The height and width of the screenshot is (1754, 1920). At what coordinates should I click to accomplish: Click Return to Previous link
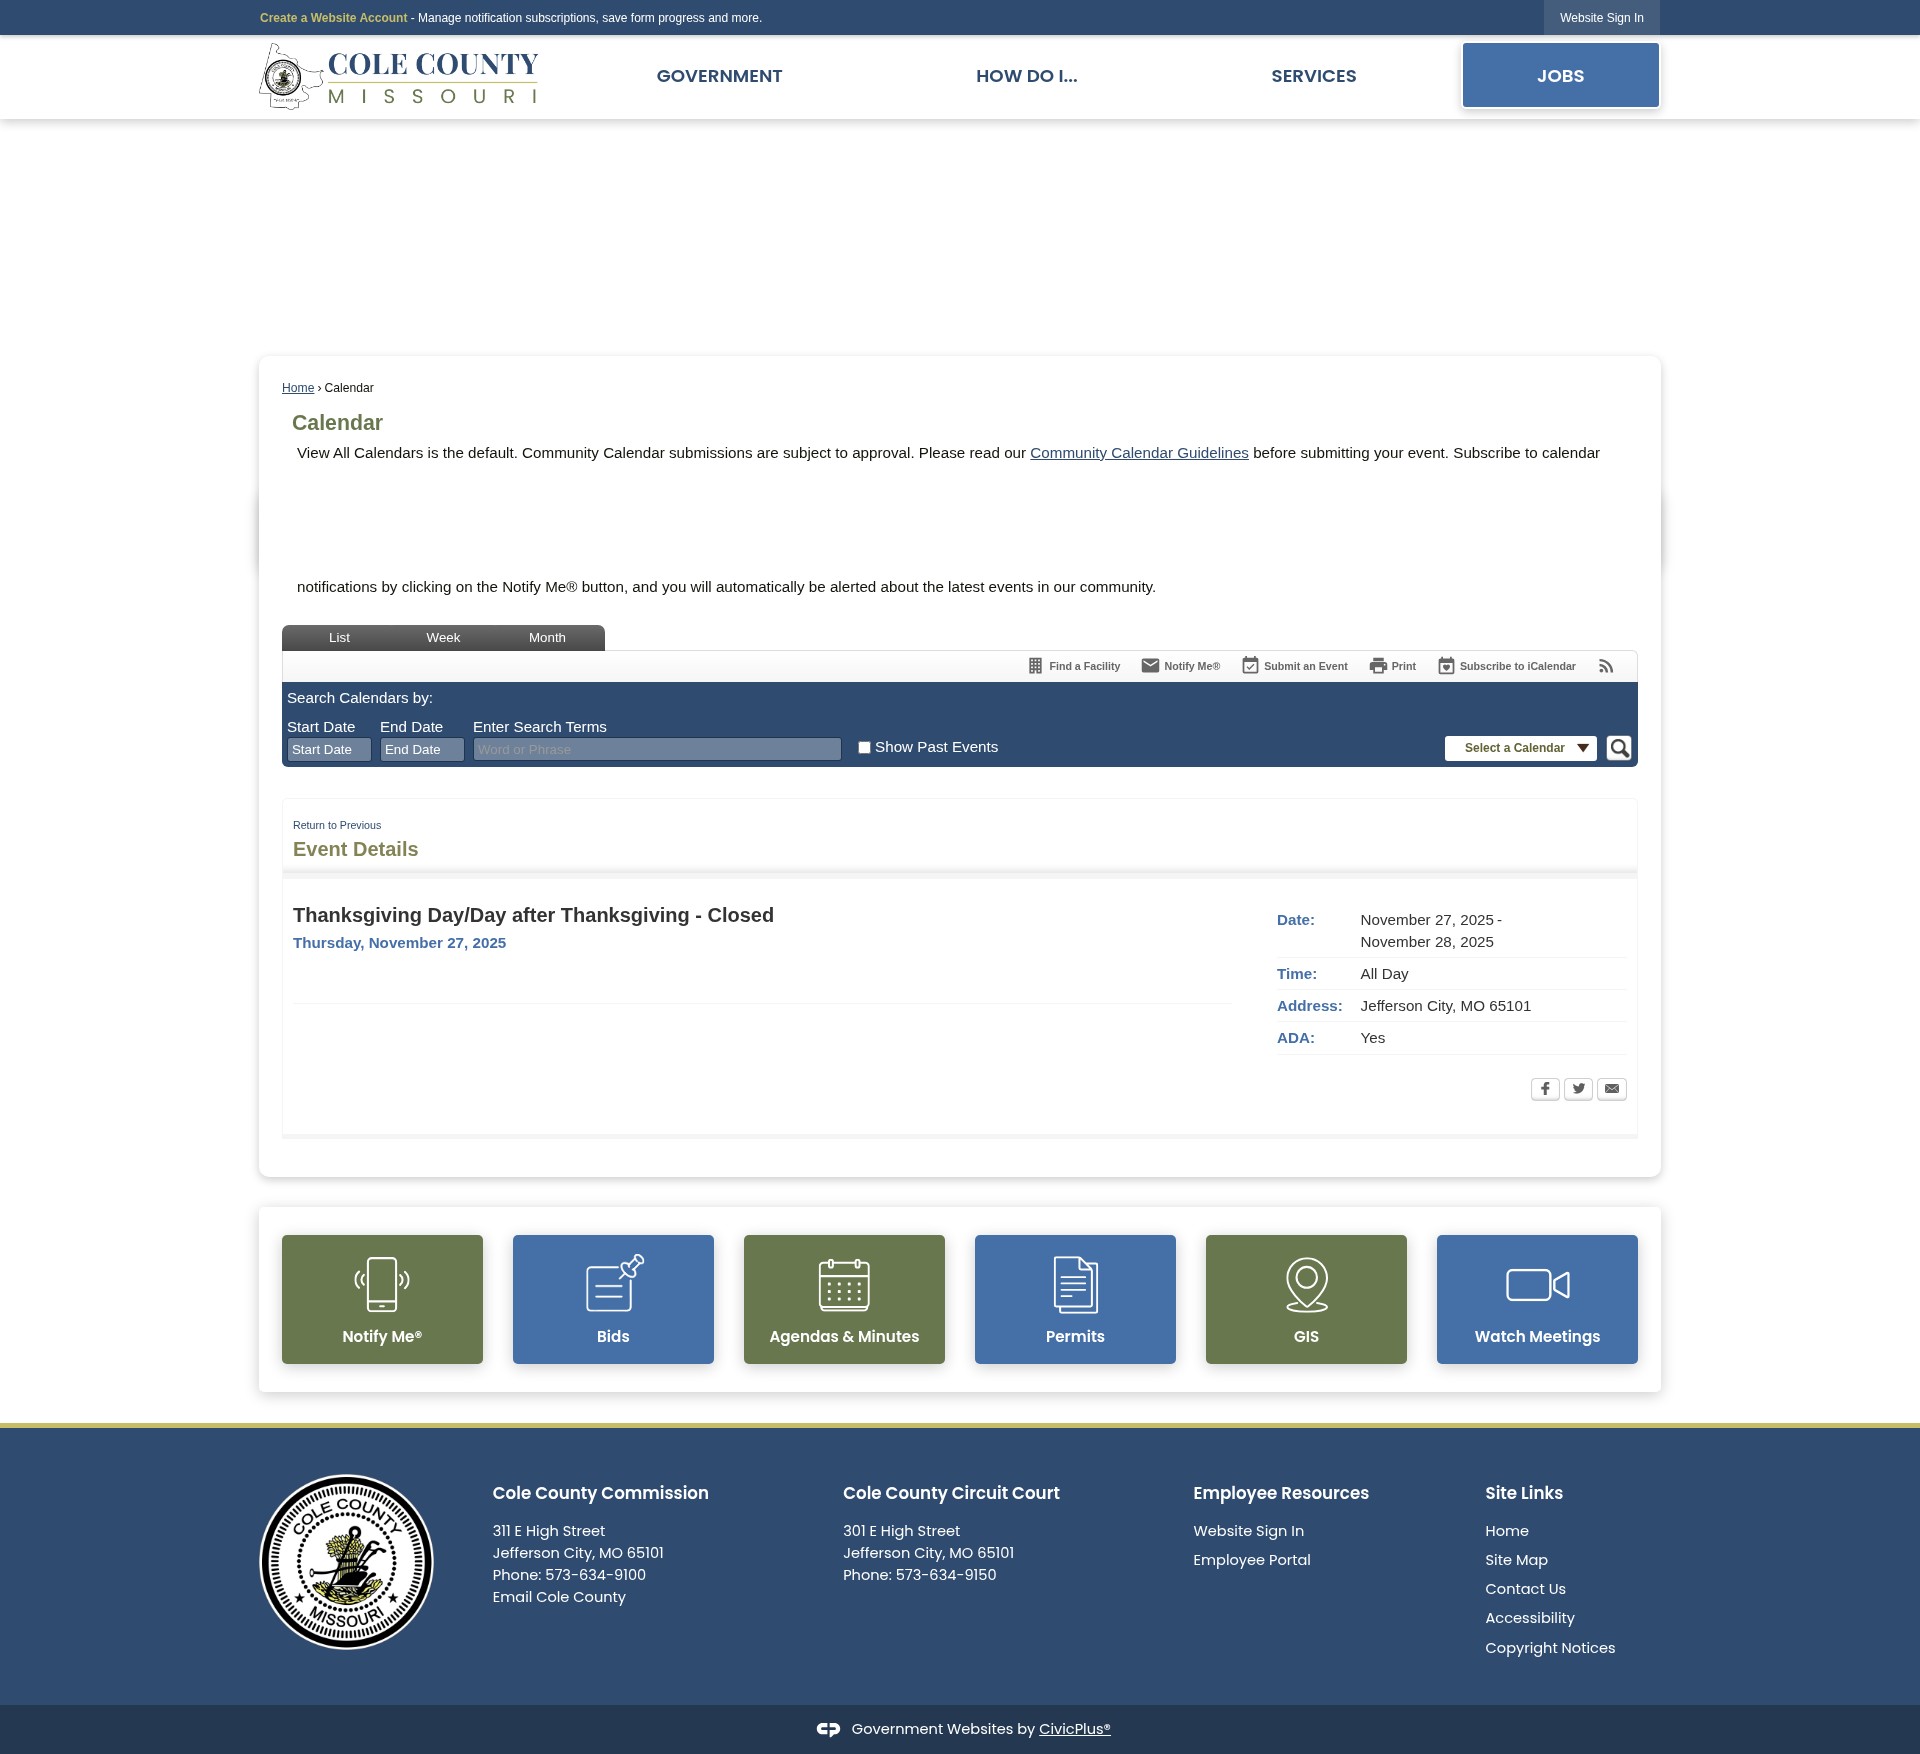337,825
